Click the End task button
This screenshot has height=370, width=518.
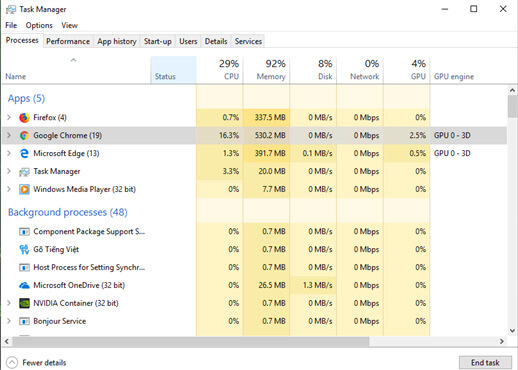coord(485,362)
